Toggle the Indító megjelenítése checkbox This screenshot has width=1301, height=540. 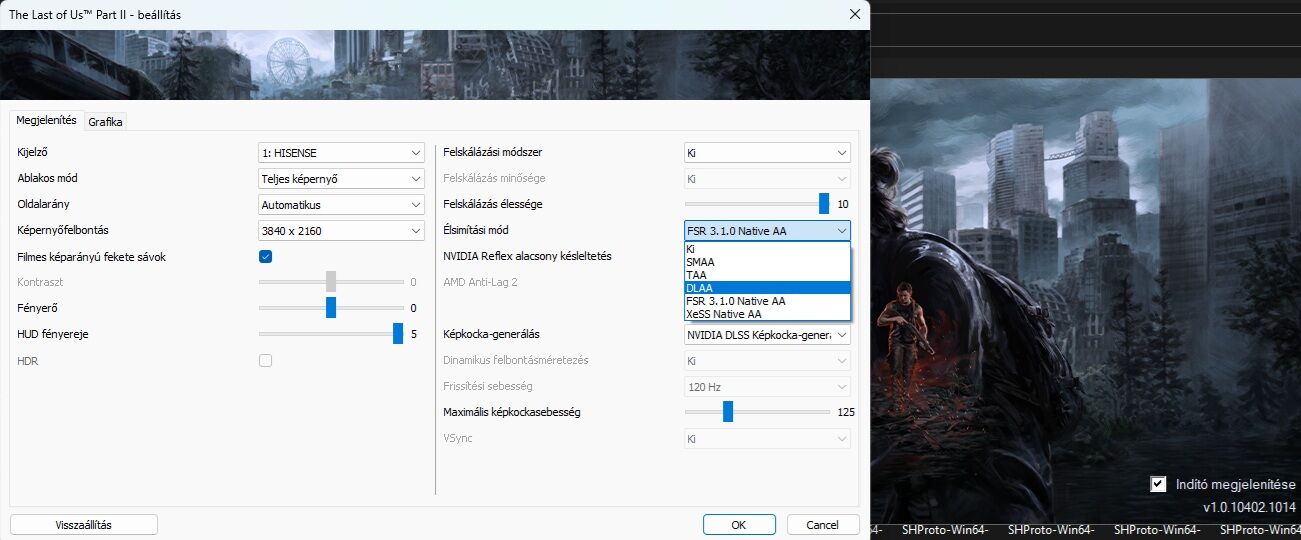click(x=1158, y=484)
